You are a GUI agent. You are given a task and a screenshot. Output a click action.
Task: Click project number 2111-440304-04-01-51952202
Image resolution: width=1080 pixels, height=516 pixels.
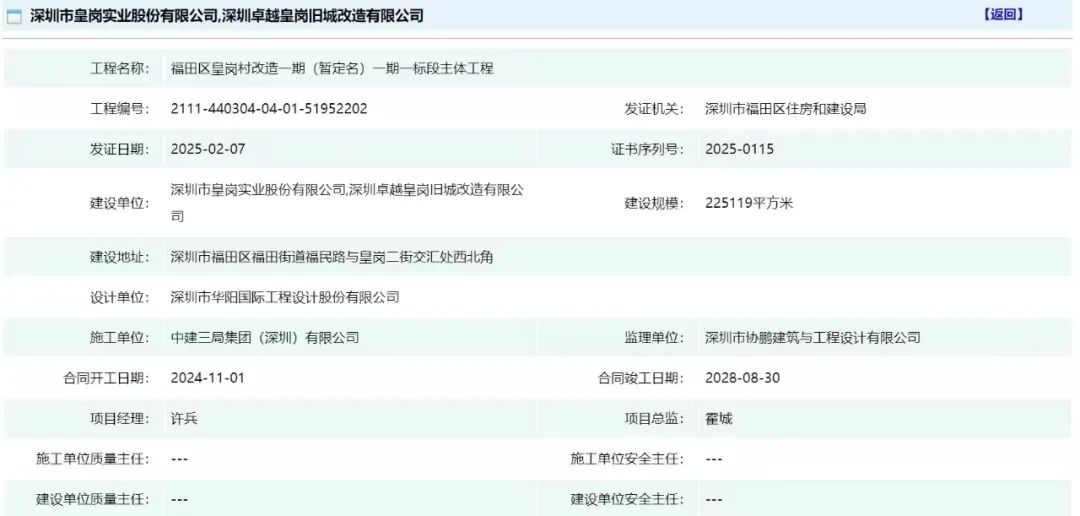pyautogui.click(x=269, y=109)
